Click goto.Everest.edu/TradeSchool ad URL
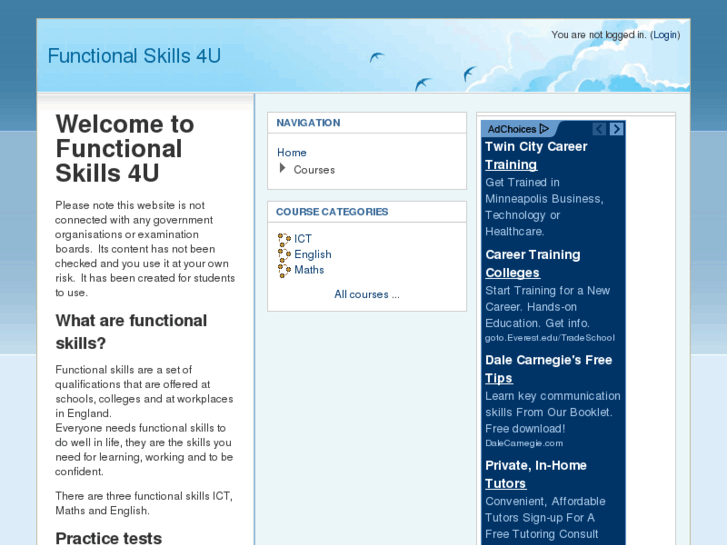The height and width of the screenshot is (545, 727). [x=550, y=338]
